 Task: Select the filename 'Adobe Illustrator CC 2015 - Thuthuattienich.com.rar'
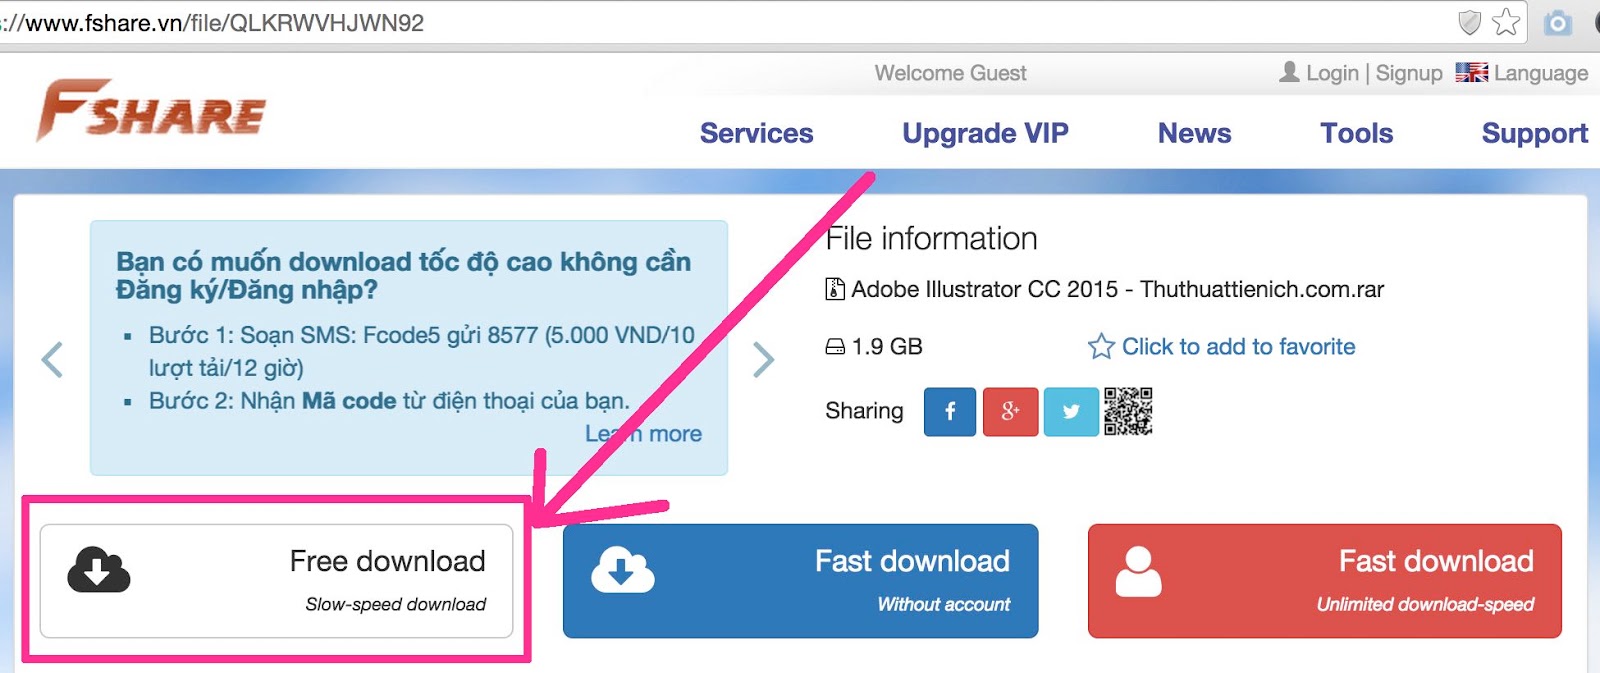(1118, 289)
